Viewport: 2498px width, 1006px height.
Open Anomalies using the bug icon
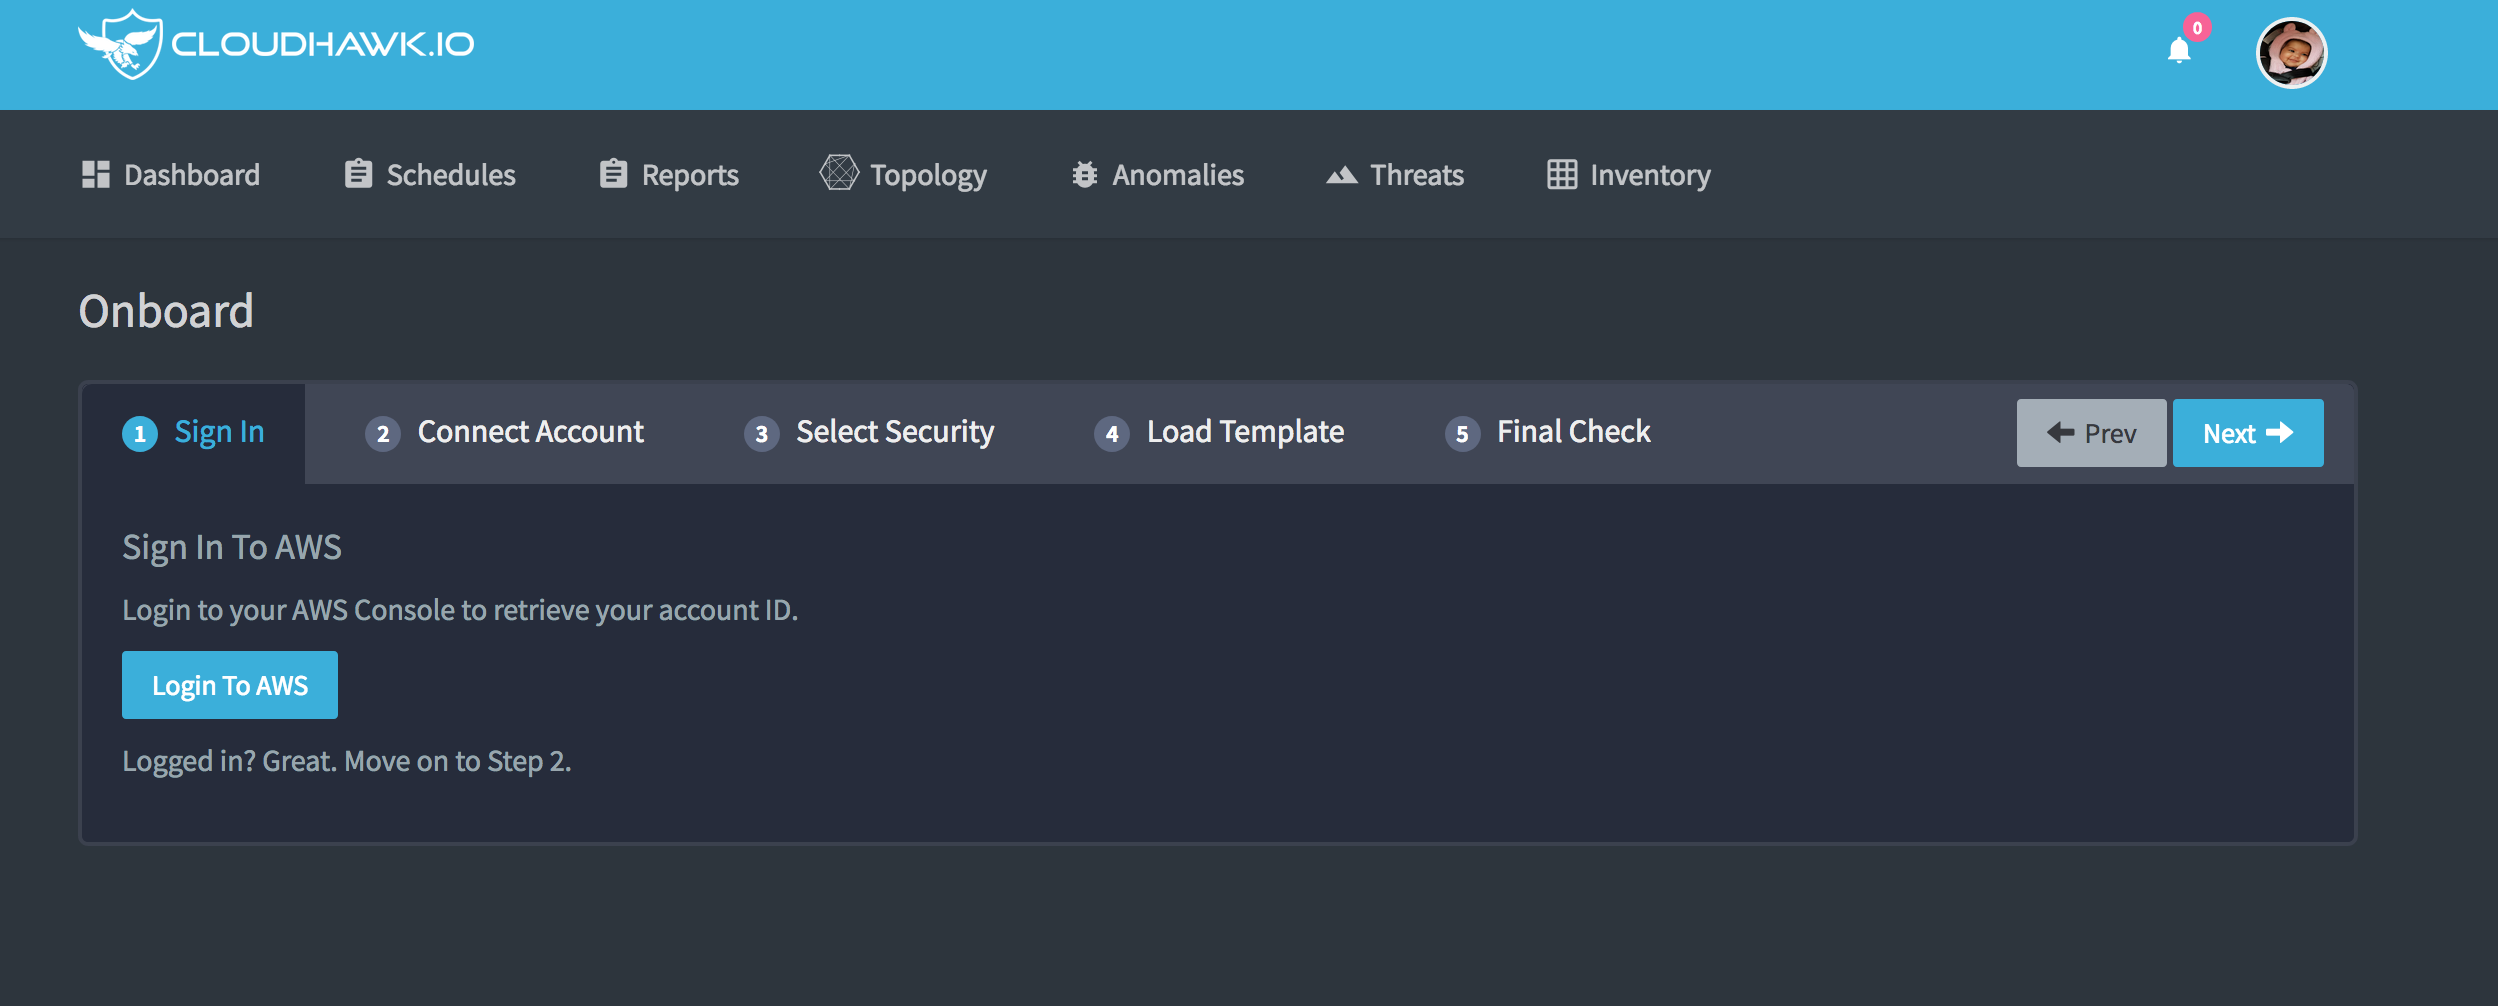1085,173
